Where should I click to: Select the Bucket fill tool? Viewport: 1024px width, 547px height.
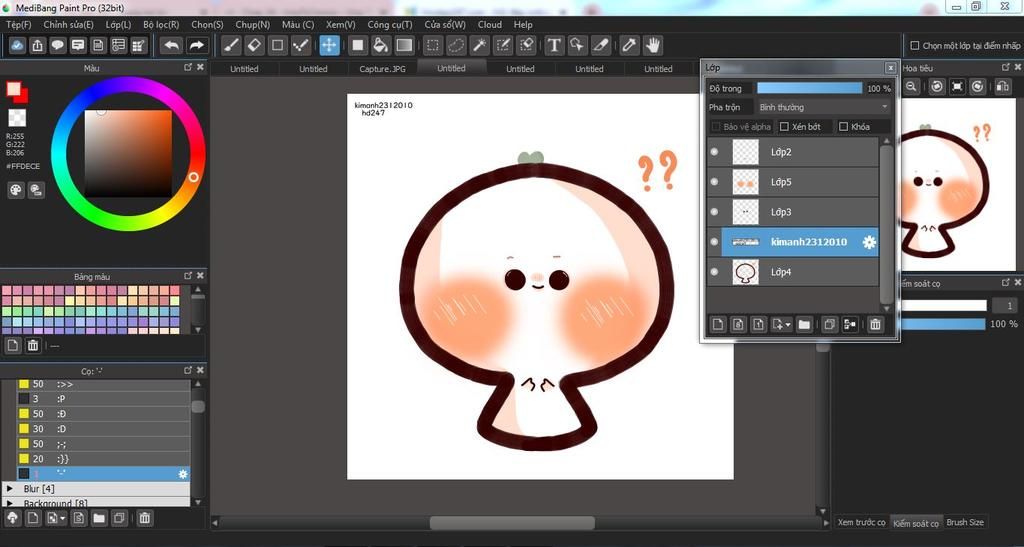tap(381, 45)
